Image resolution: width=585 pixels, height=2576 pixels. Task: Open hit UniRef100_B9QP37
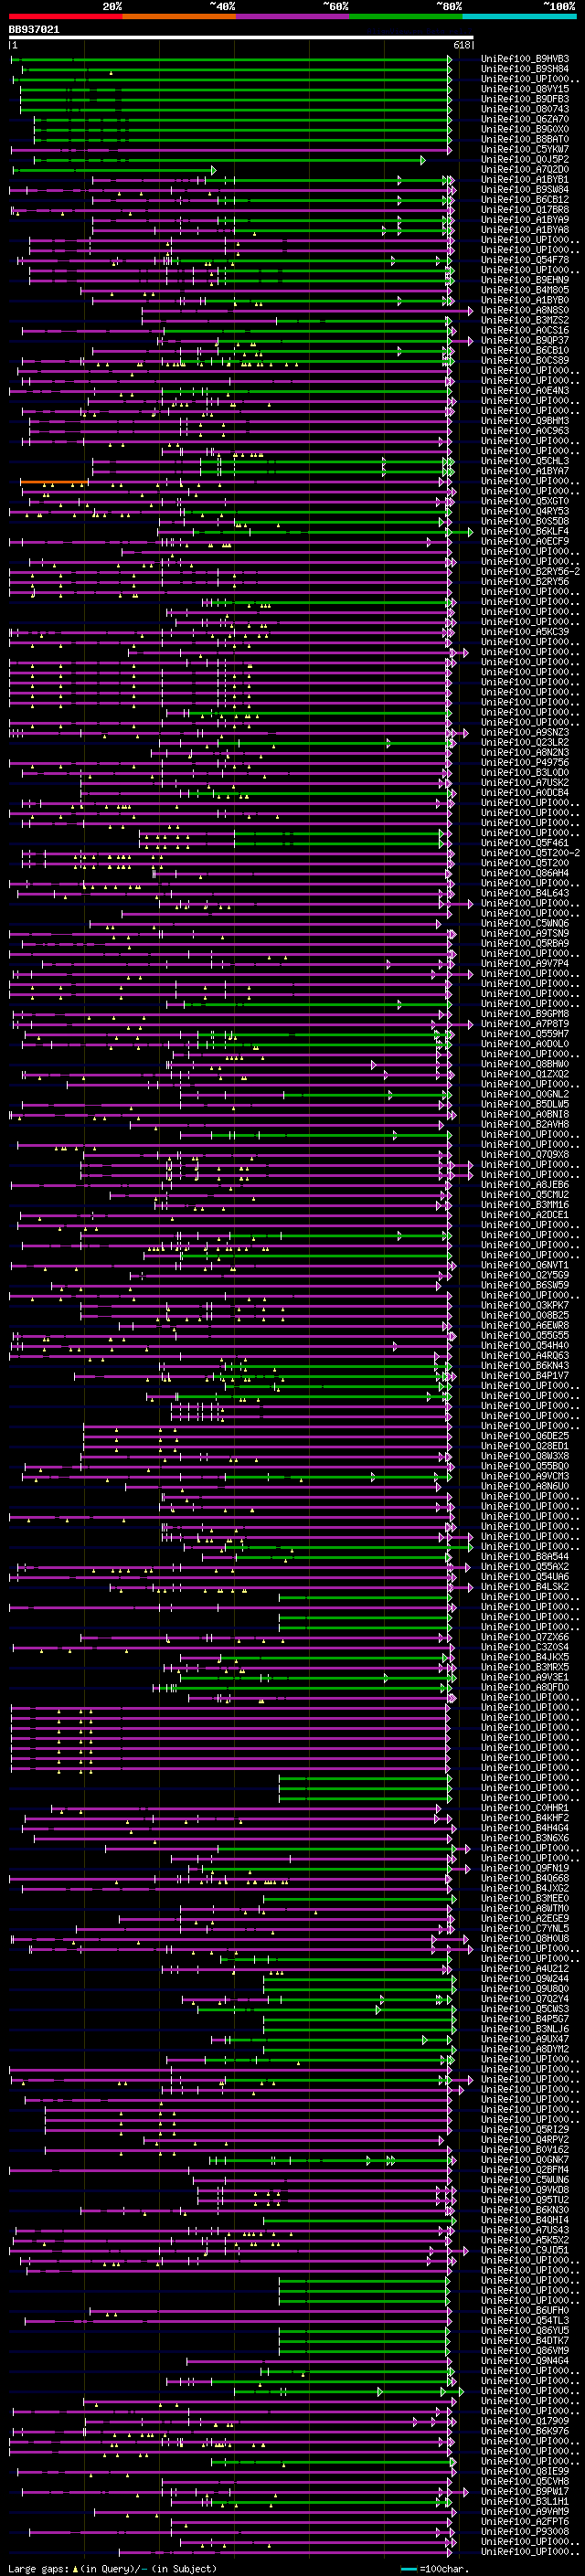pos(525,340)
